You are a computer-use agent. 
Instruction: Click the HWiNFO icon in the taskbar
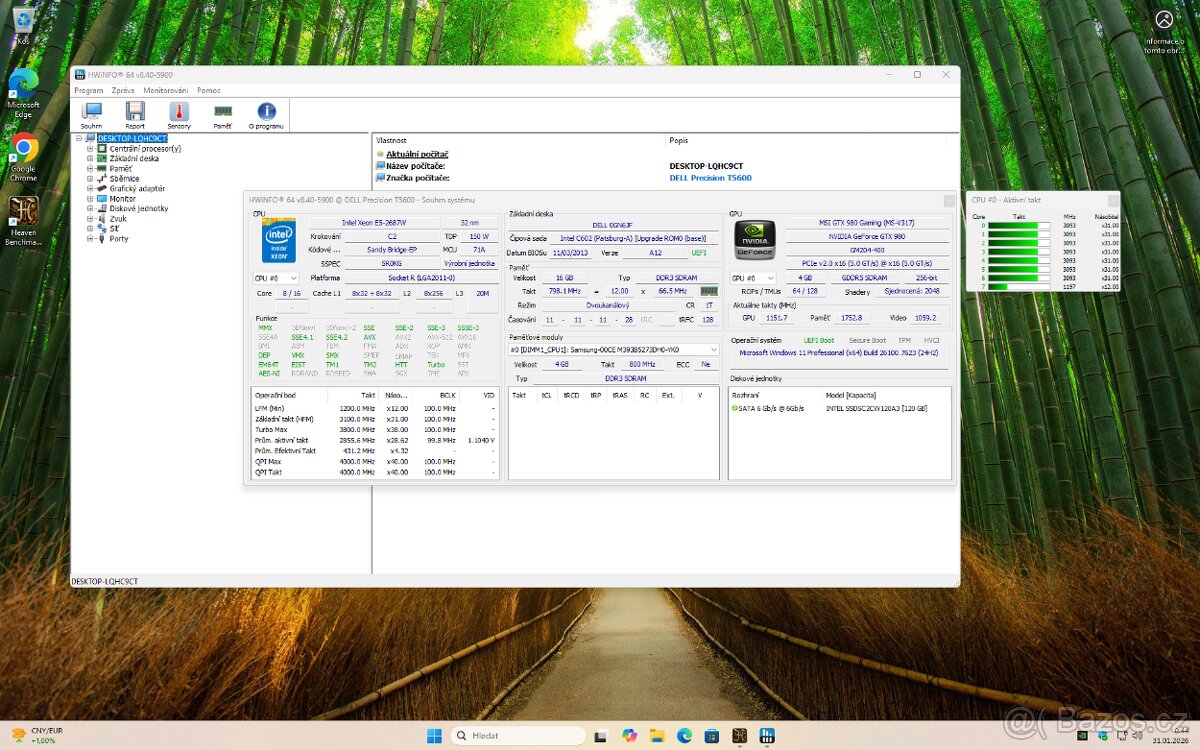click(766, 735)
